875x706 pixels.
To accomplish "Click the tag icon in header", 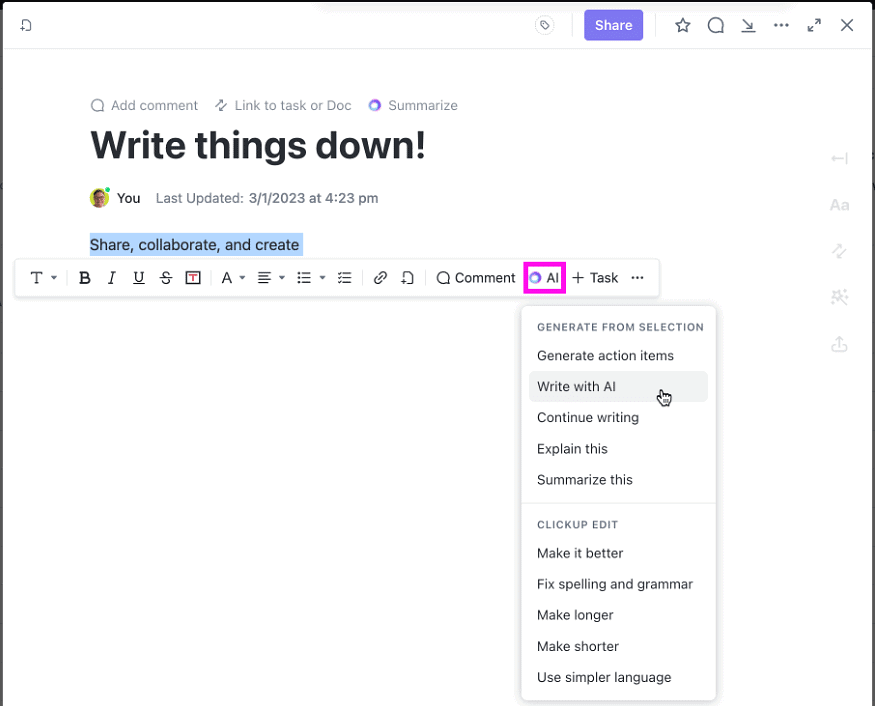I will 544,26.
